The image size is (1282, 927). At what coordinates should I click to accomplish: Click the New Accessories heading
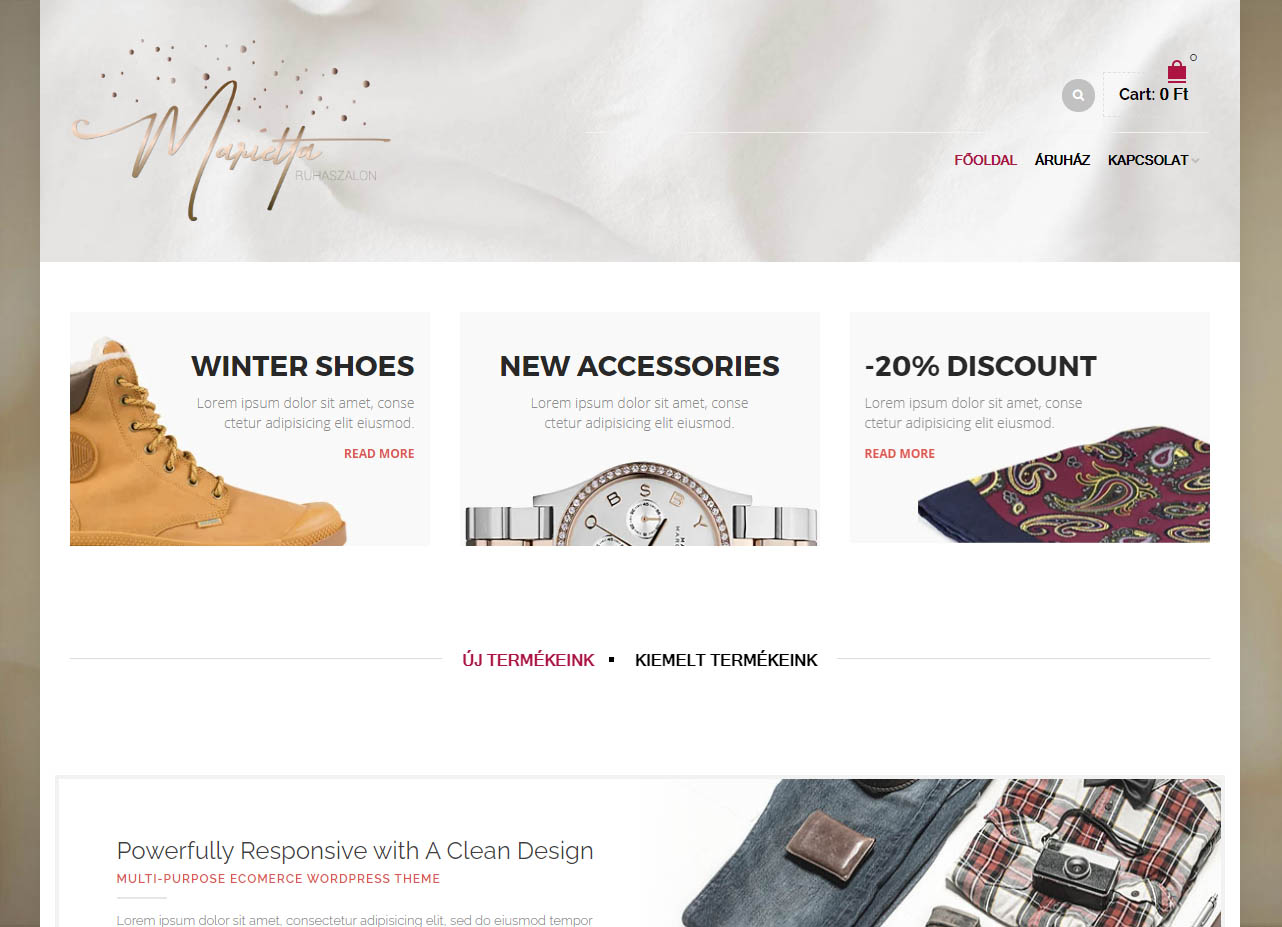click(640, 366)
